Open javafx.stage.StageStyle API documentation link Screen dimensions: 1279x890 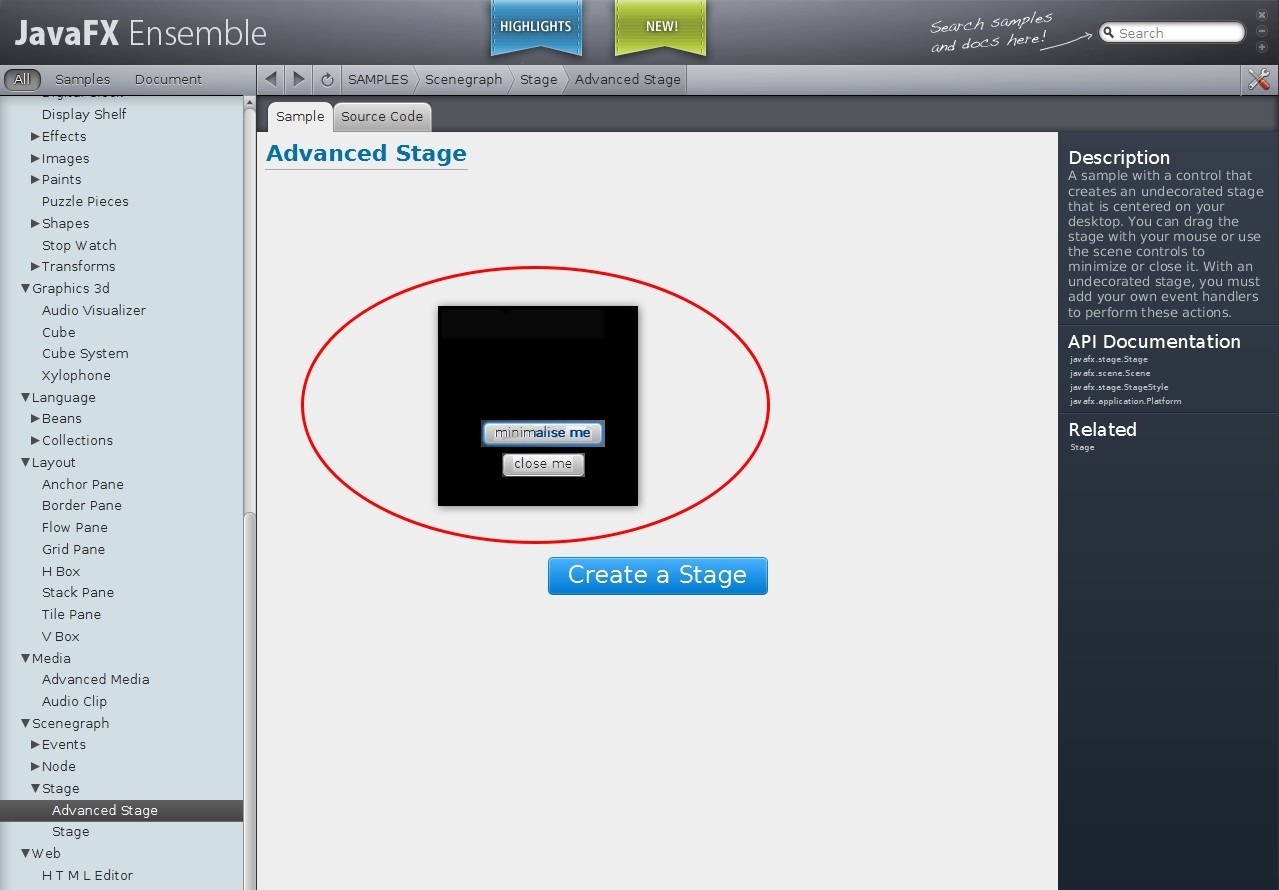point(1118,387)
